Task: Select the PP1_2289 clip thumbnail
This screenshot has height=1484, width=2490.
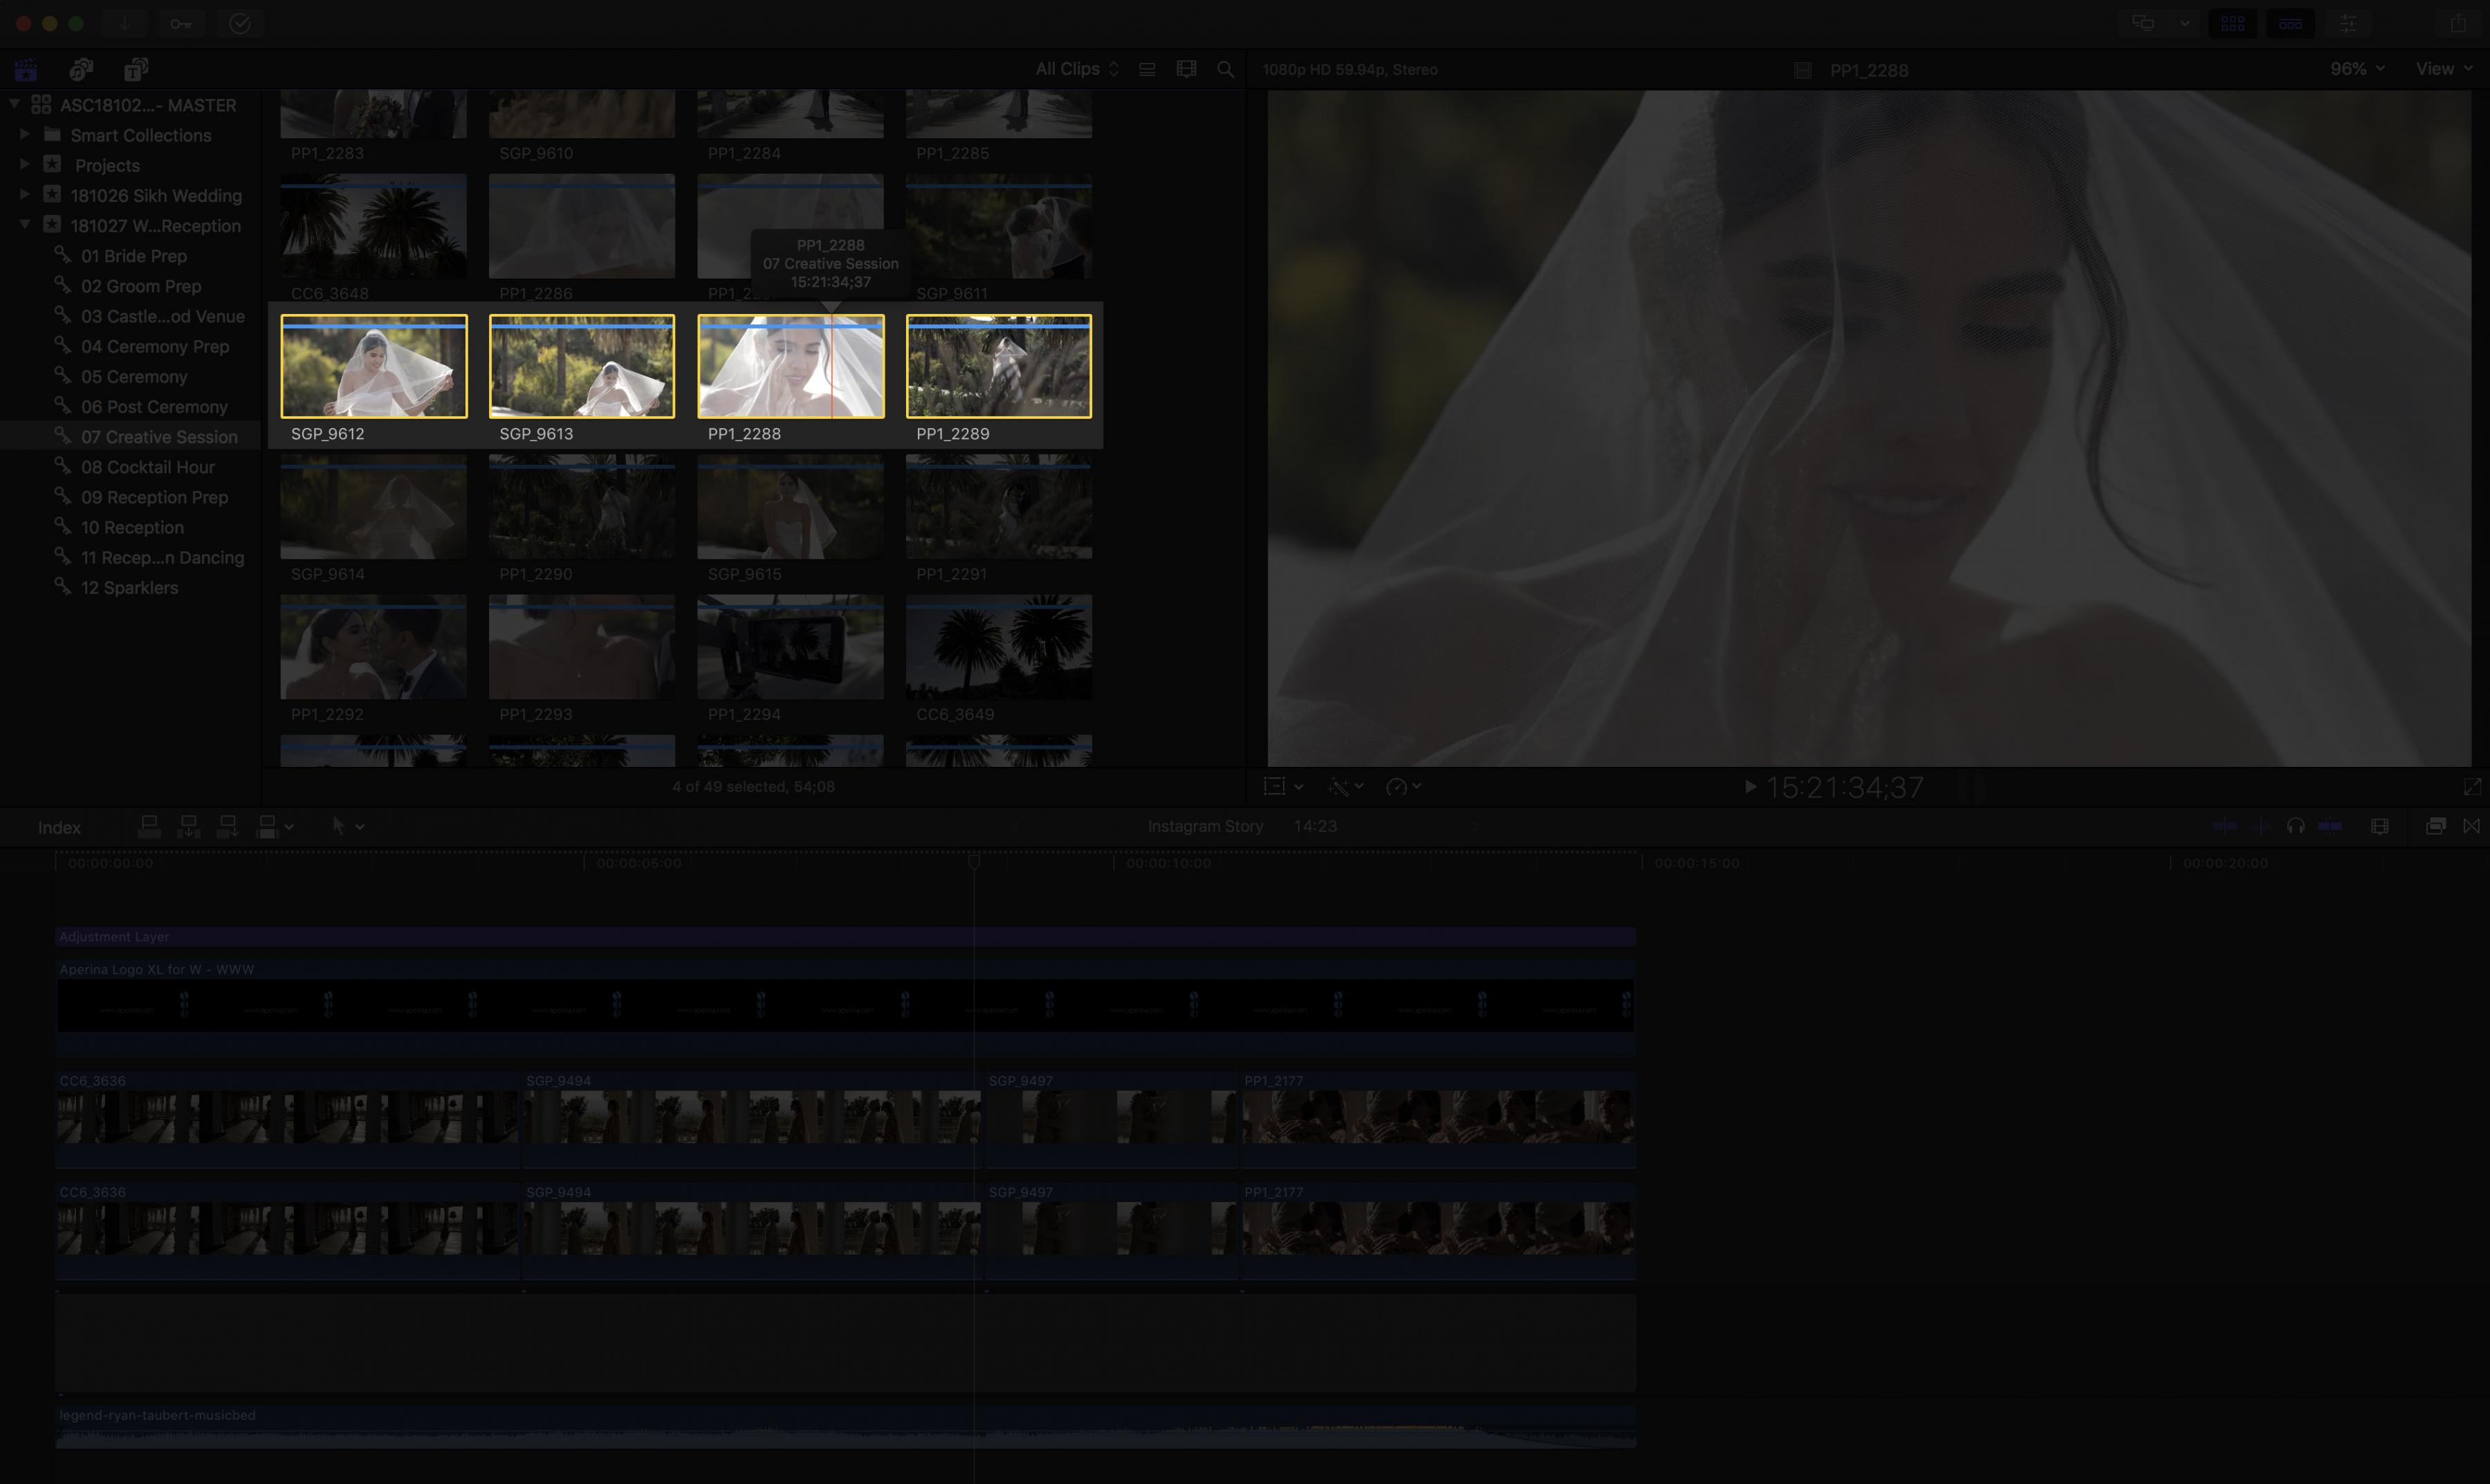Action: (x=998, y=366)
